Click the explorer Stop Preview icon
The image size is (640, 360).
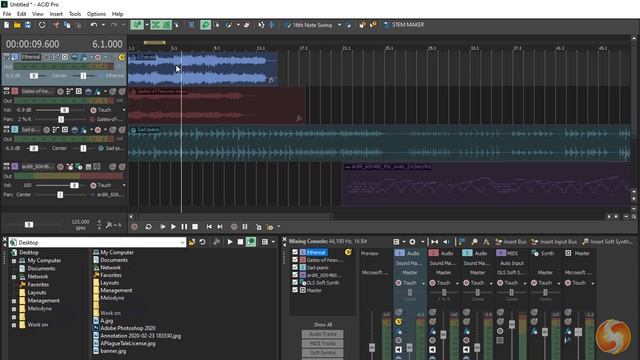[240, 242]
